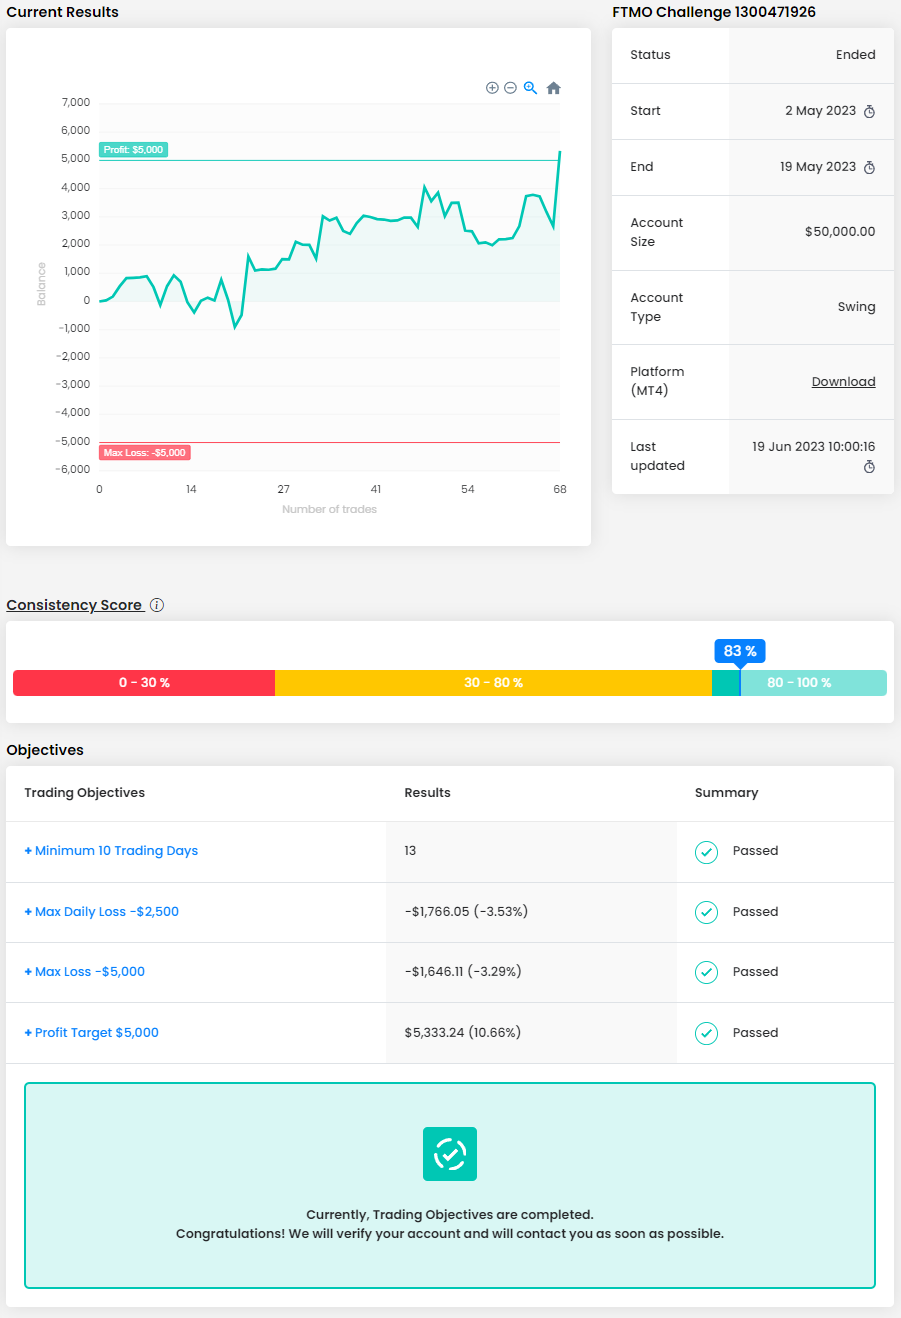
Task: Click the timer icon beside End date
Action: click(869, 168)
